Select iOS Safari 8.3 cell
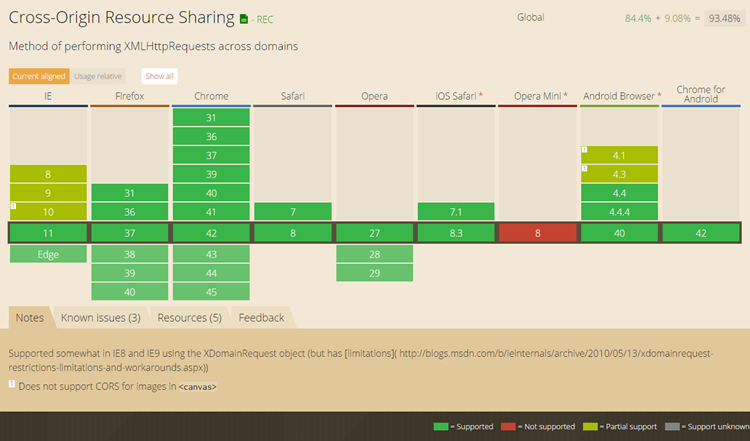The width and height of the screenshot is (750, 441). [x=456, y=233]
